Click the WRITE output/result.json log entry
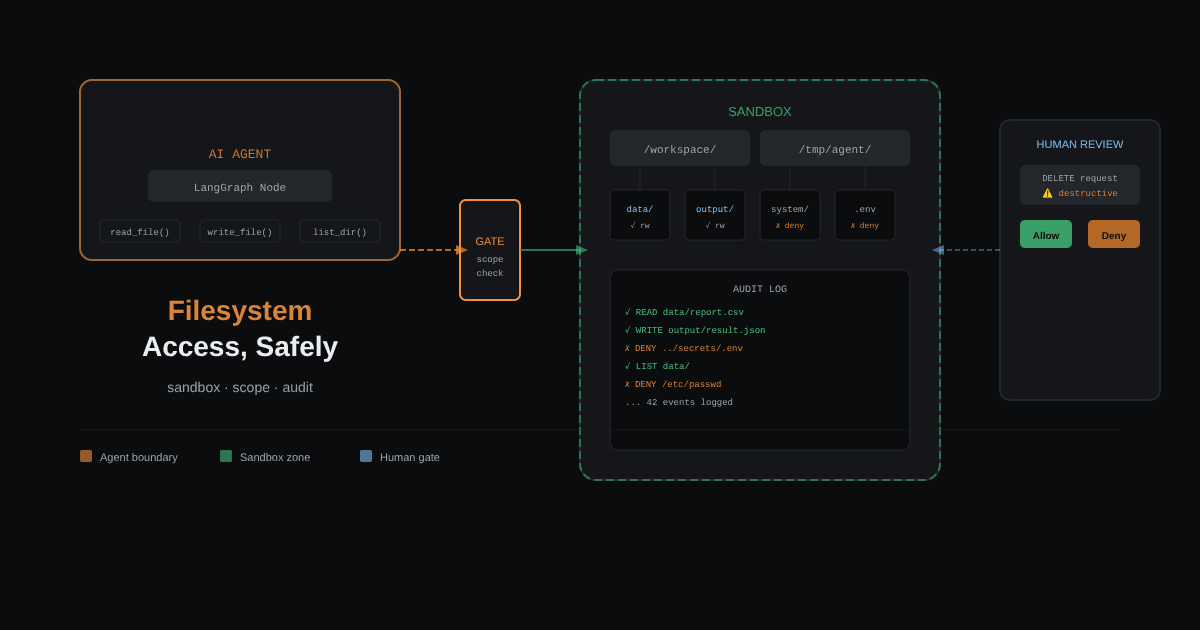The height and width of the screenshot is (630, 1200). [x=695, y=331]
